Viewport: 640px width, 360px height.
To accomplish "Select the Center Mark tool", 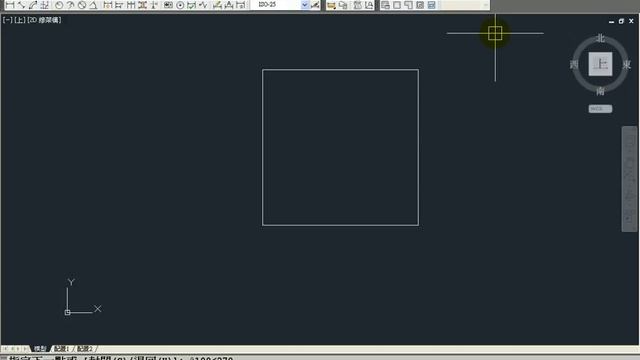I will (180, 5).
